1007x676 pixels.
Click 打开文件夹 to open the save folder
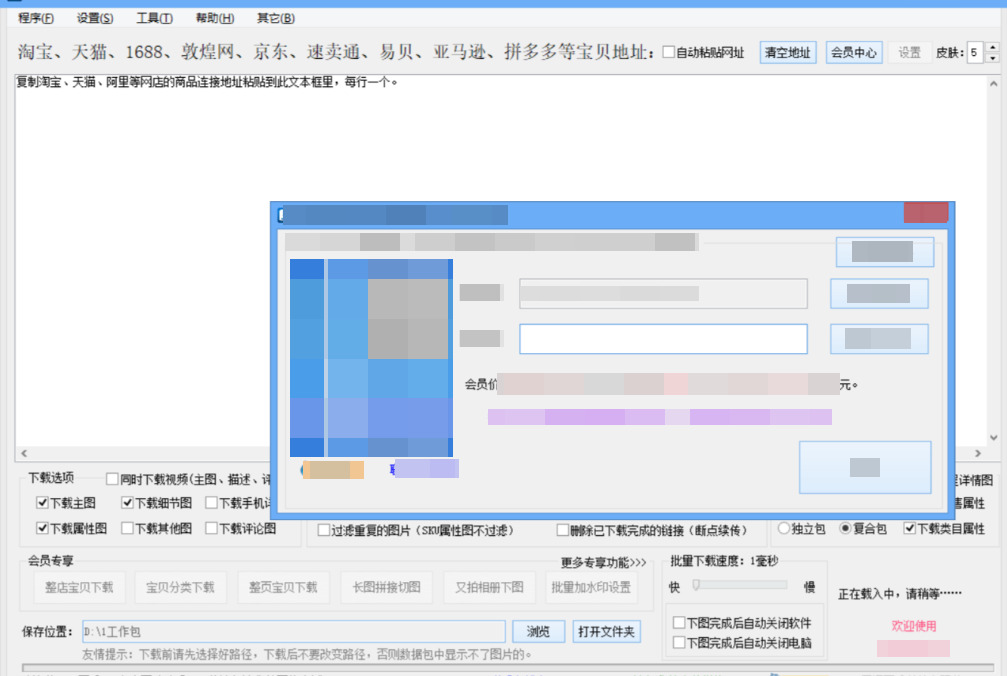click(x=606, y=632)
